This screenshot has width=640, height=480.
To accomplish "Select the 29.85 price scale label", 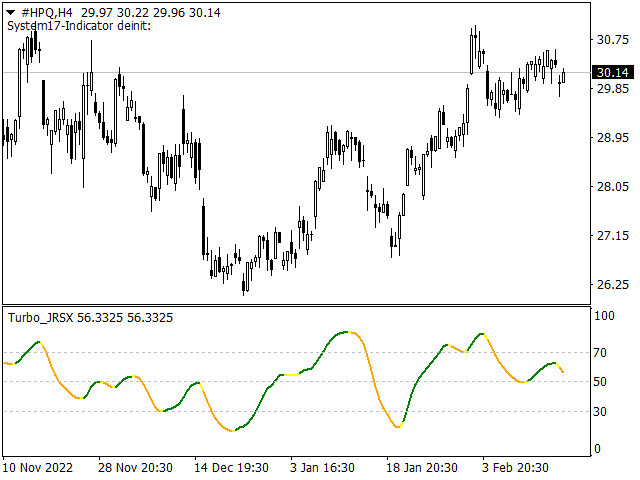I will 612,89.
